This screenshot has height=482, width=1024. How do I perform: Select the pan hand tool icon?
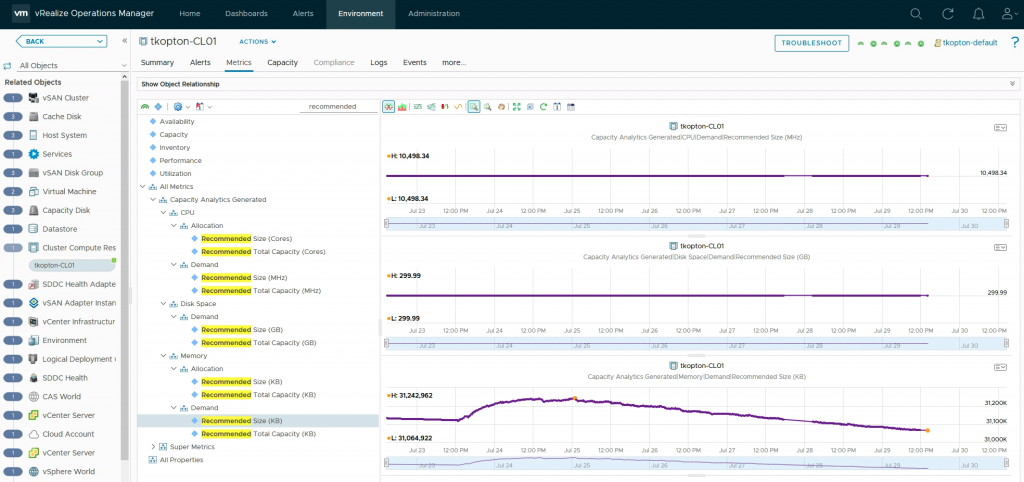pos(501,106)
